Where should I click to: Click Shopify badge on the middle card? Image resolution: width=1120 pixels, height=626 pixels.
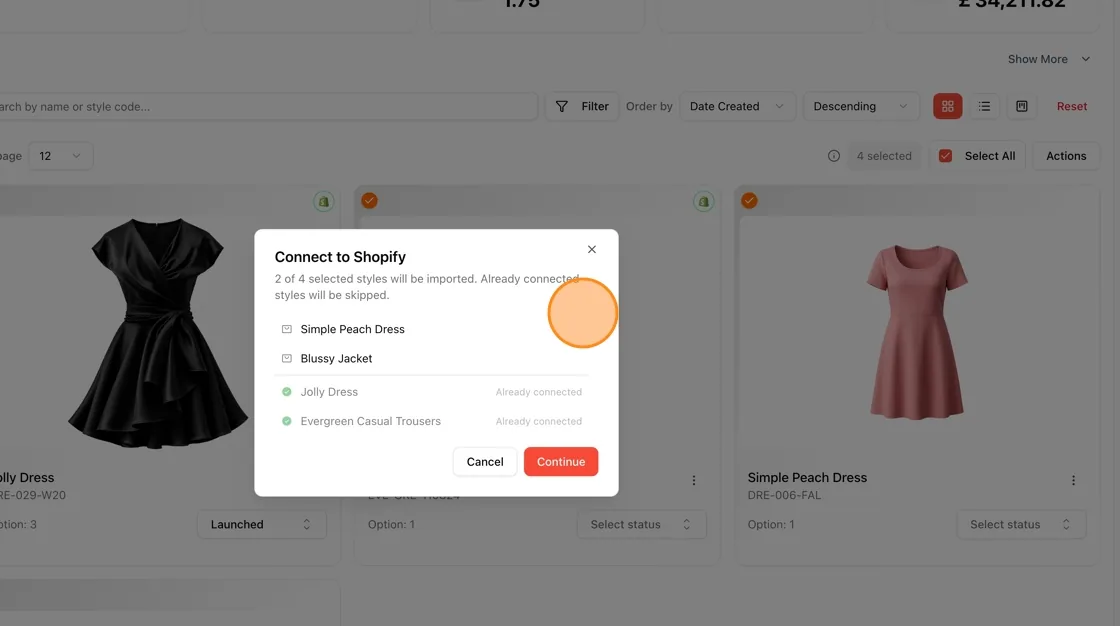coord(704,202)
